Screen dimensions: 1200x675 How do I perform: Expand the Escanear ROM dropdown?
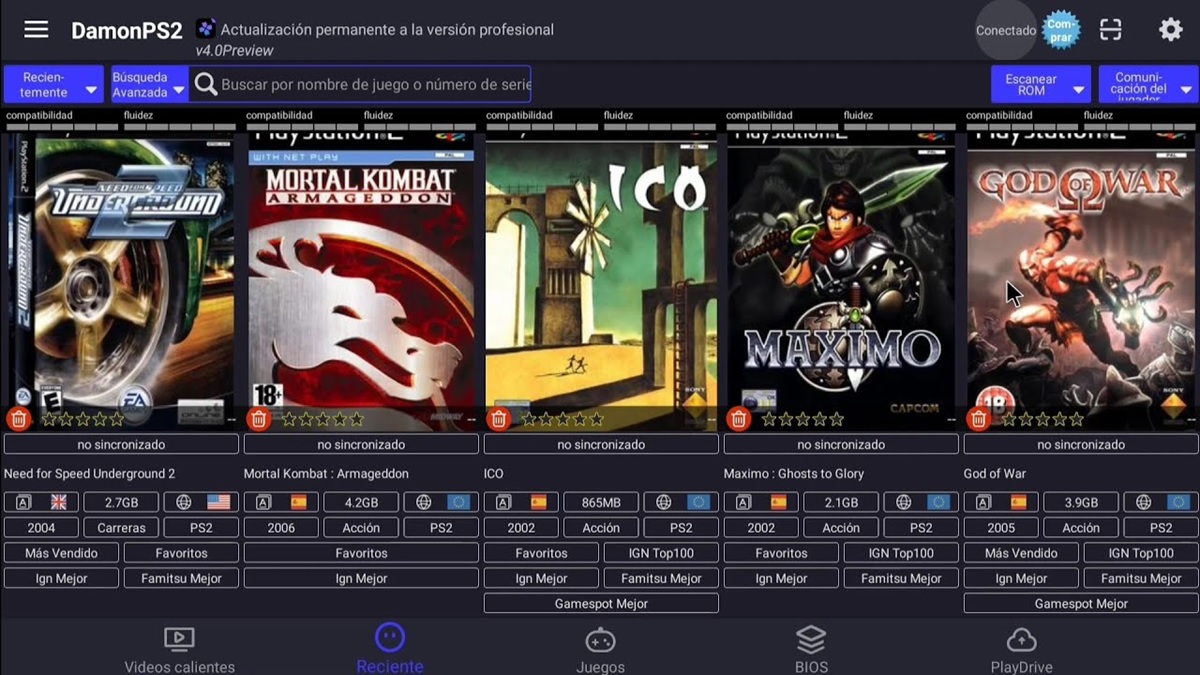[x=1041, y=84]
